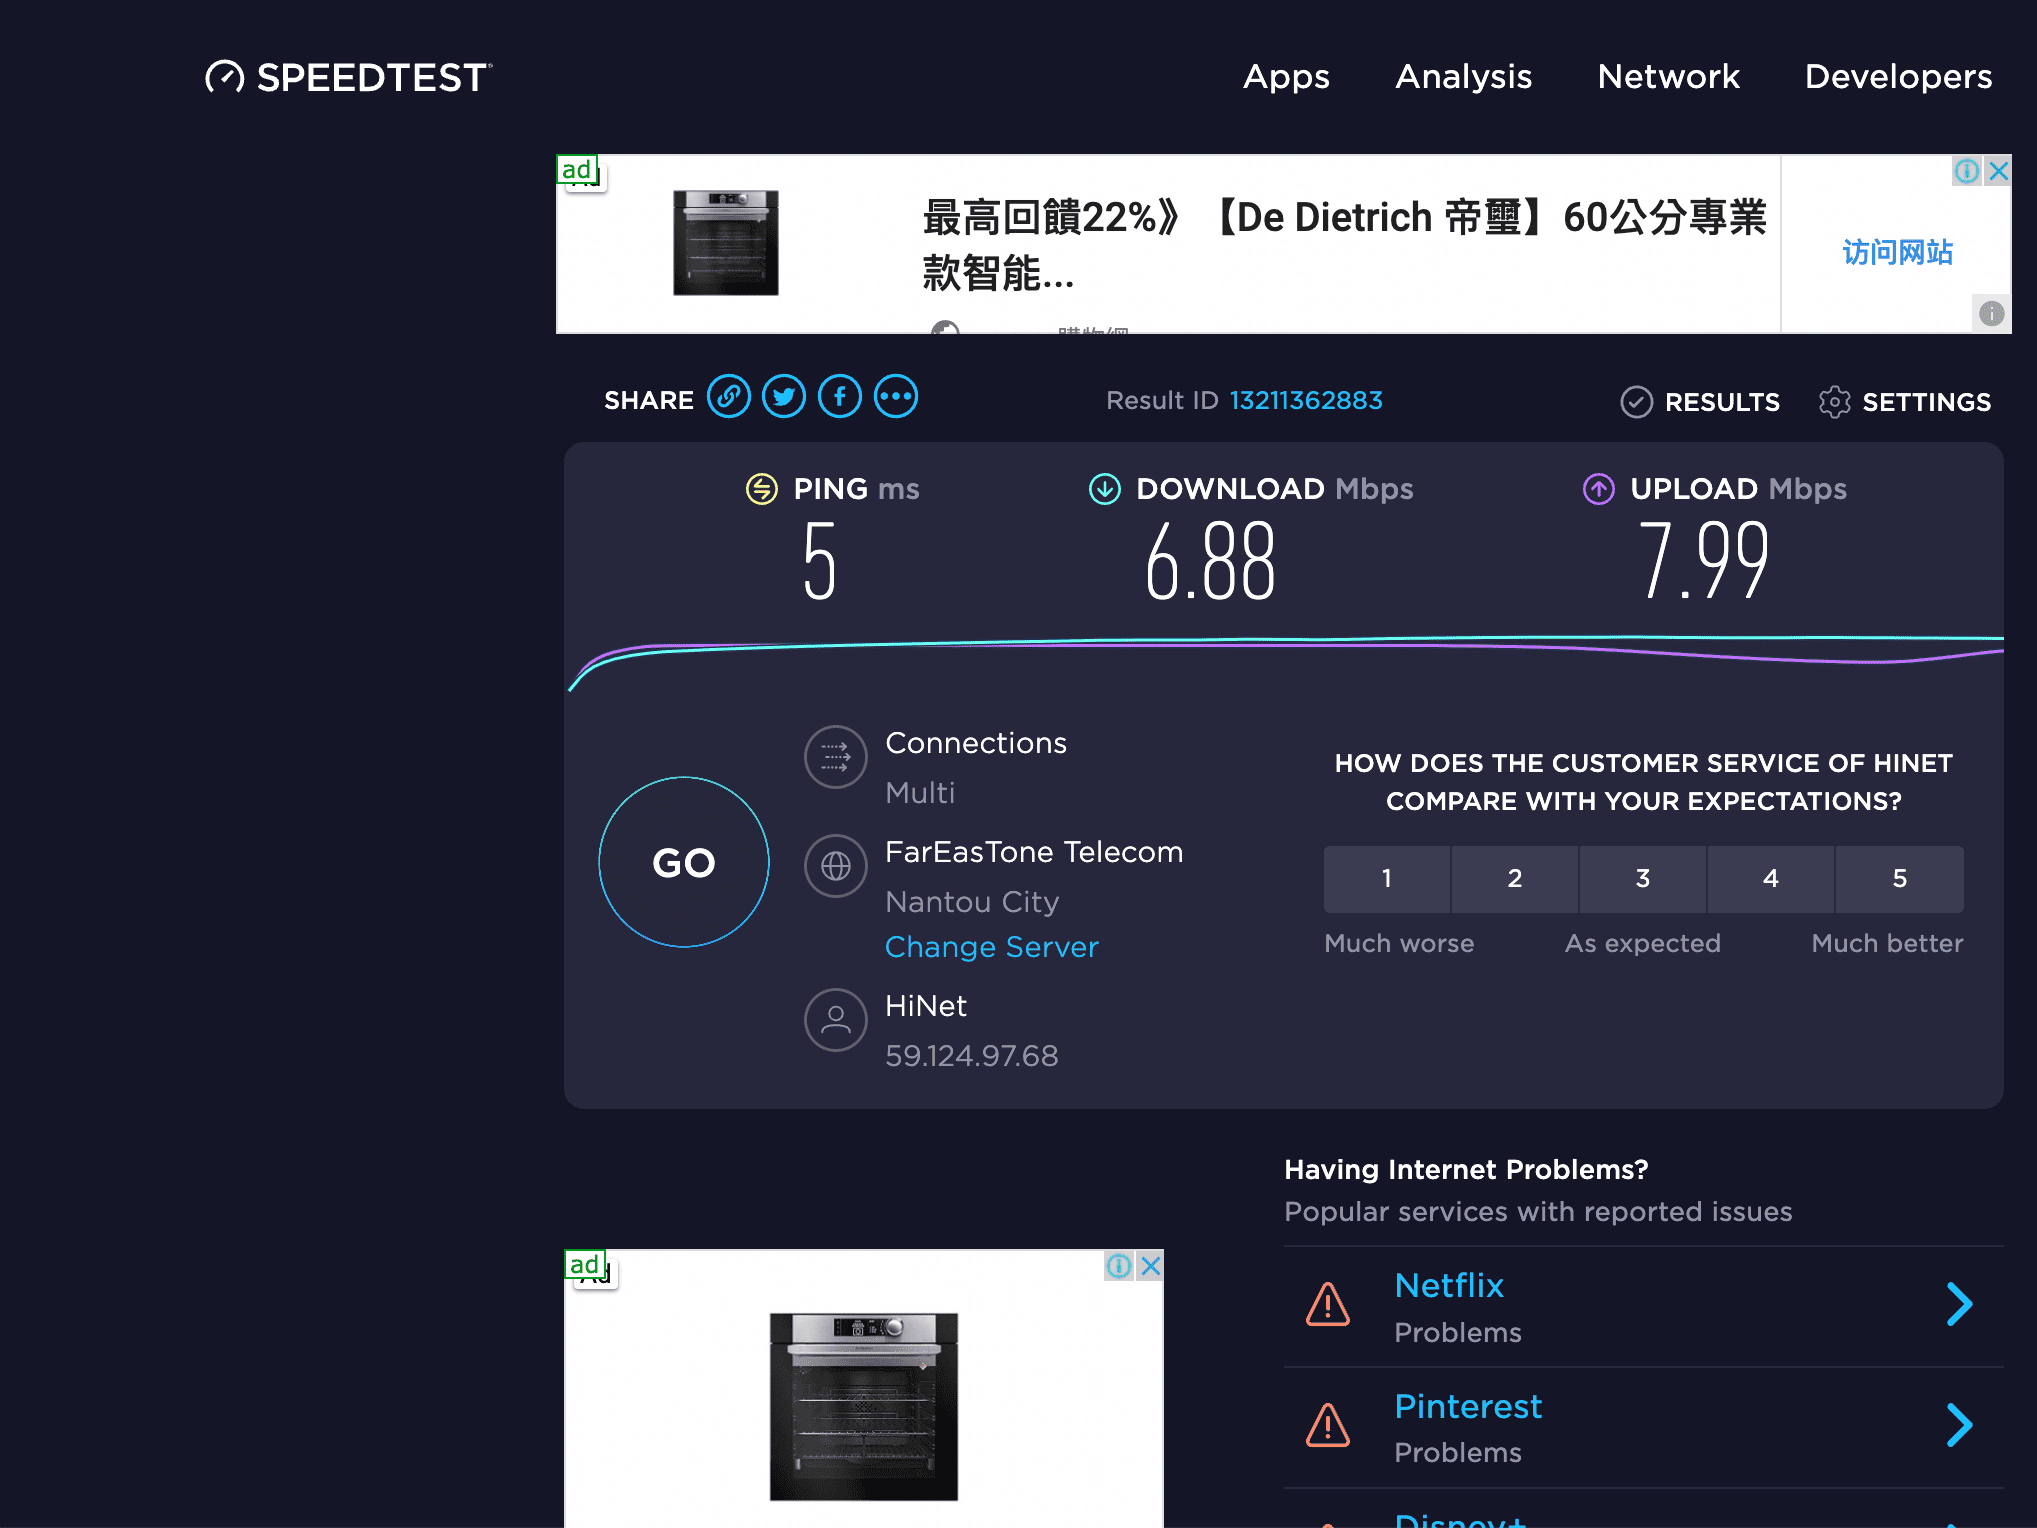Copy the share link icon
2037x1528 pixels.
tap(729, 397)
